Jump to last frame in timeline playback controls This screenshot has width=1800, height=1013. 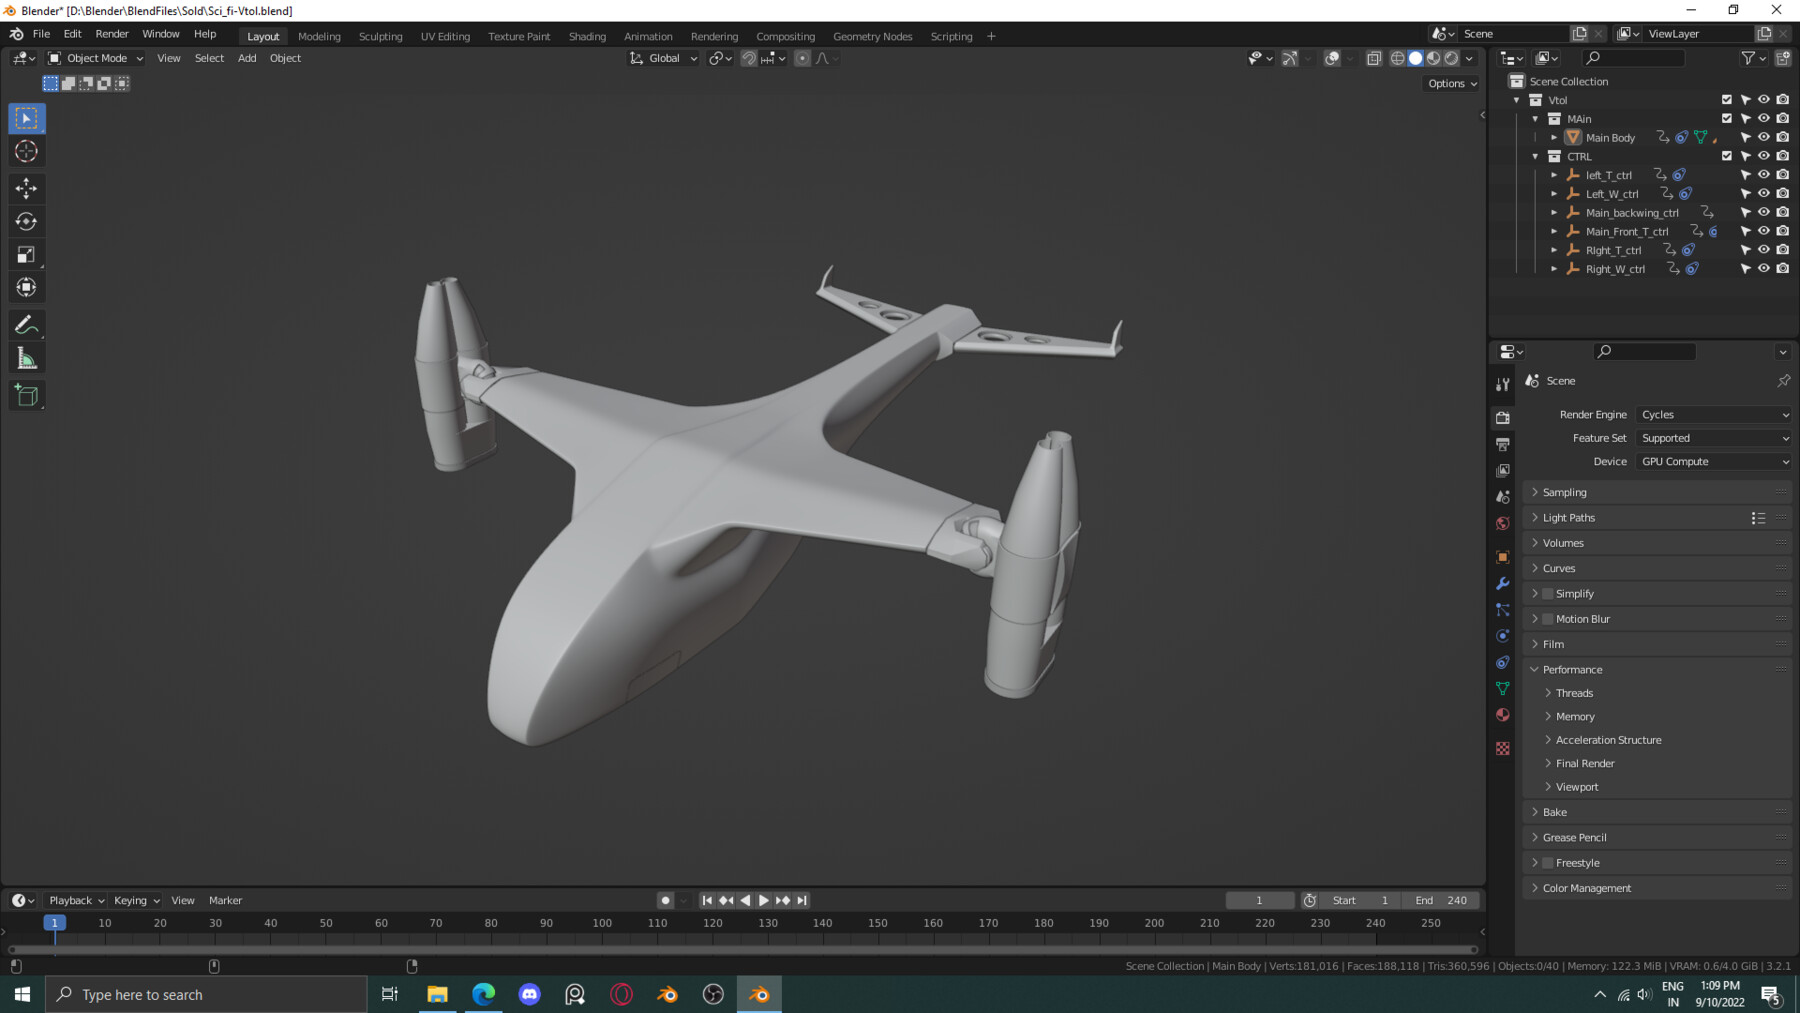(801, 900)
